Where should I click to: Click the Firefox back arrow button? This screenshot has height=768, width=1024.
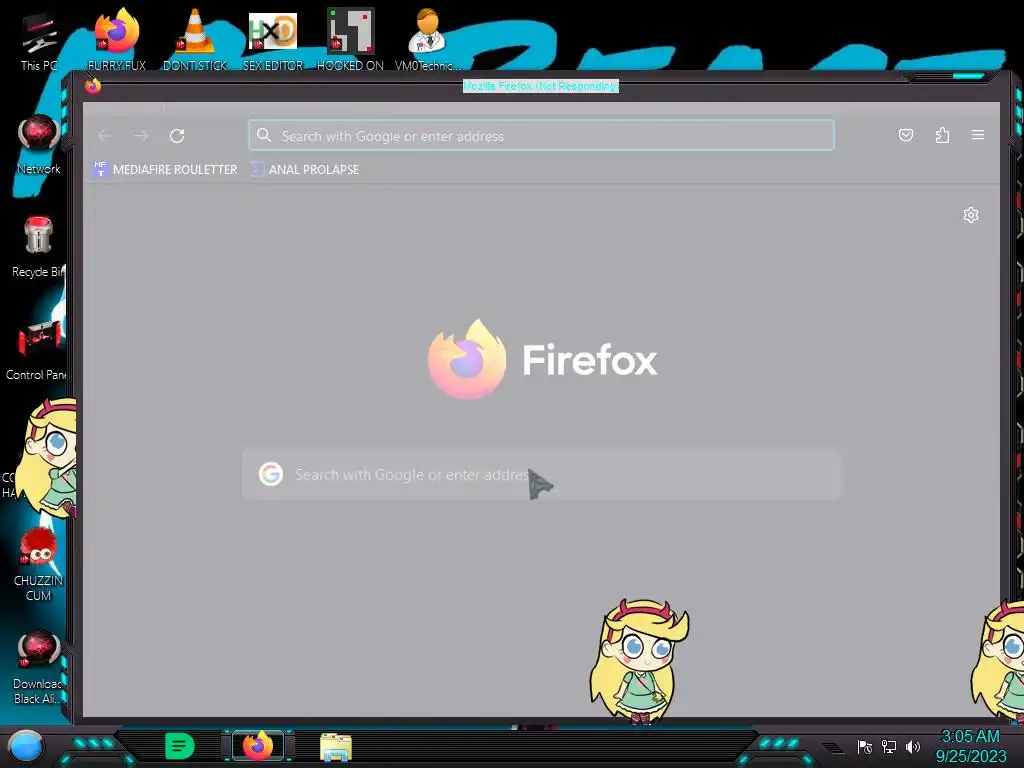click(104, 136)
